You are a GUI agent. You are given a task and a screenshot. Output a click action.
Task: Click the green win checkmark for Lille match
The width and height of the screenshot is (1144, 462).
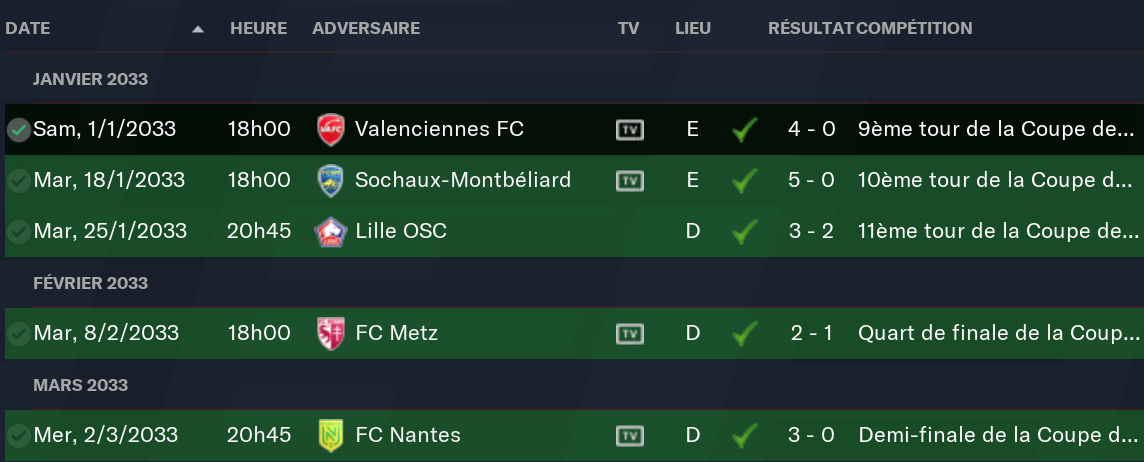coord(743,232)
